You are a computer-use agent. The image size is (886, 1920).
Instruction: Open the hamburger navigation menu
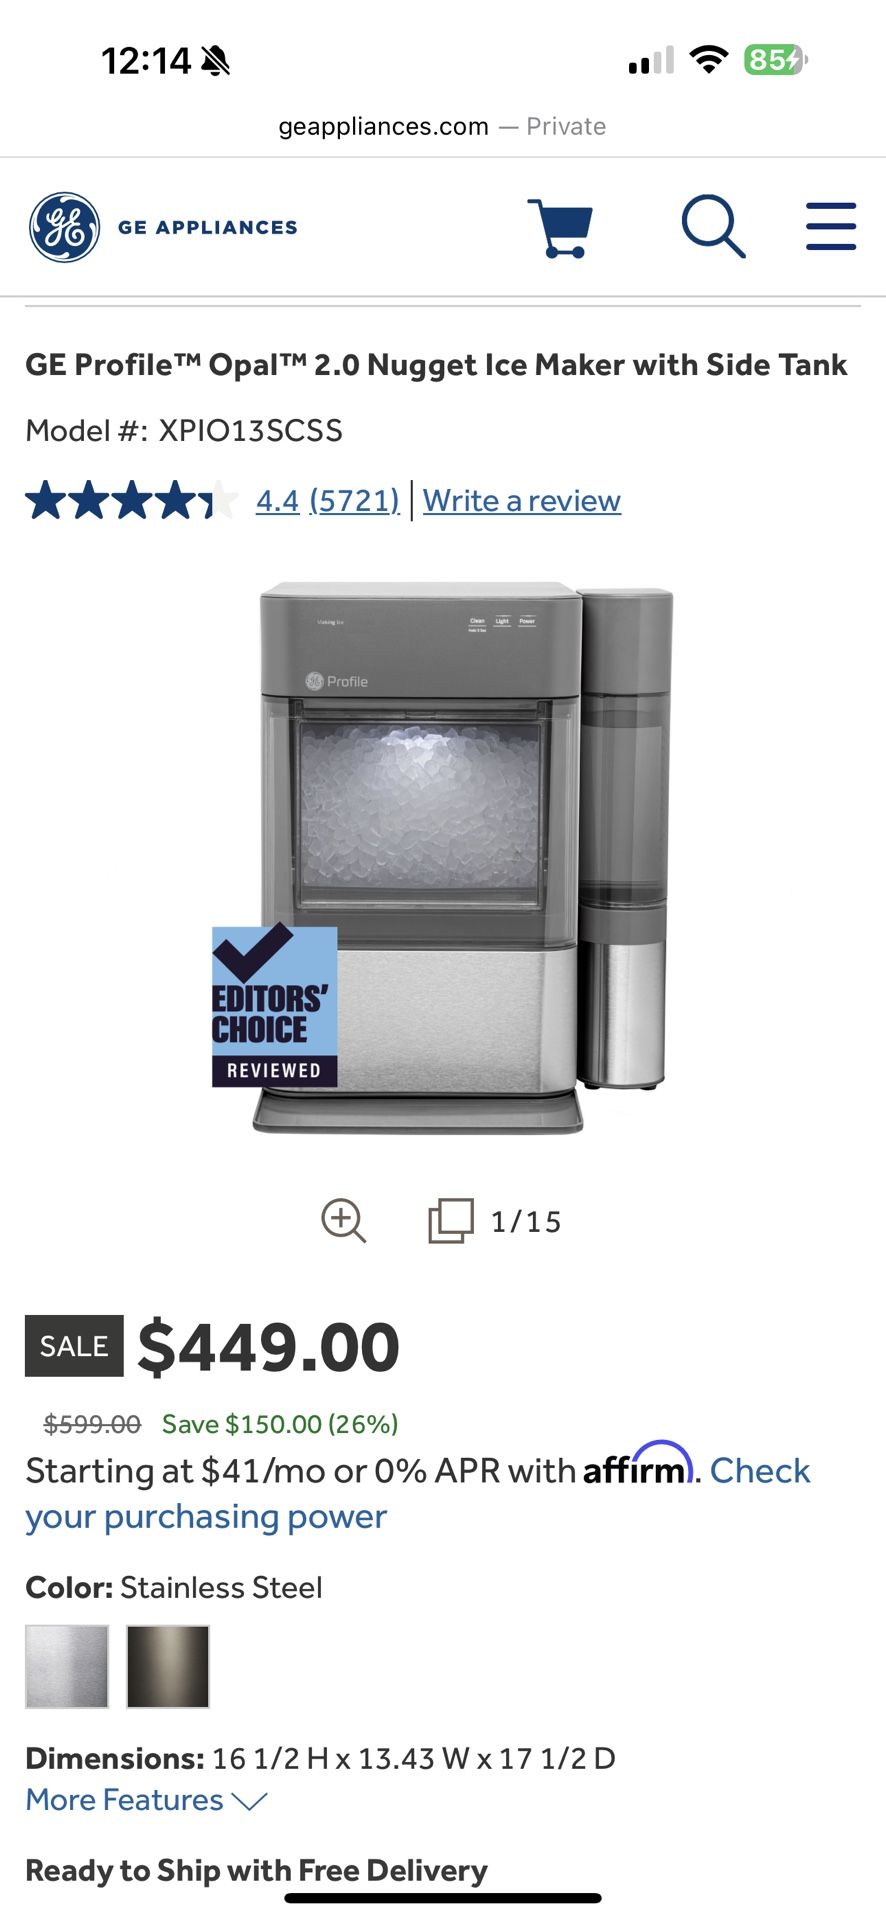831,226
